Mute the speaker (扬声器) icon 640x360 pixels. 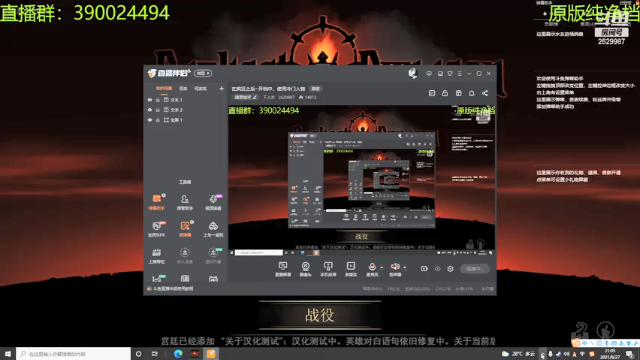[x=395, y=267]
